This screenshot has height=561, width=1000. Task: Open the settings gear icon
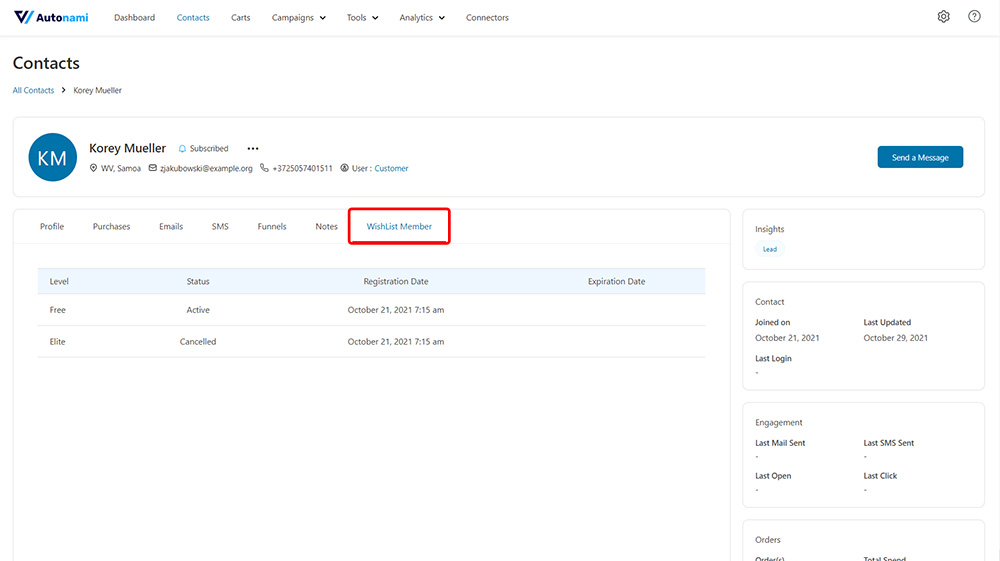(943, 17)
